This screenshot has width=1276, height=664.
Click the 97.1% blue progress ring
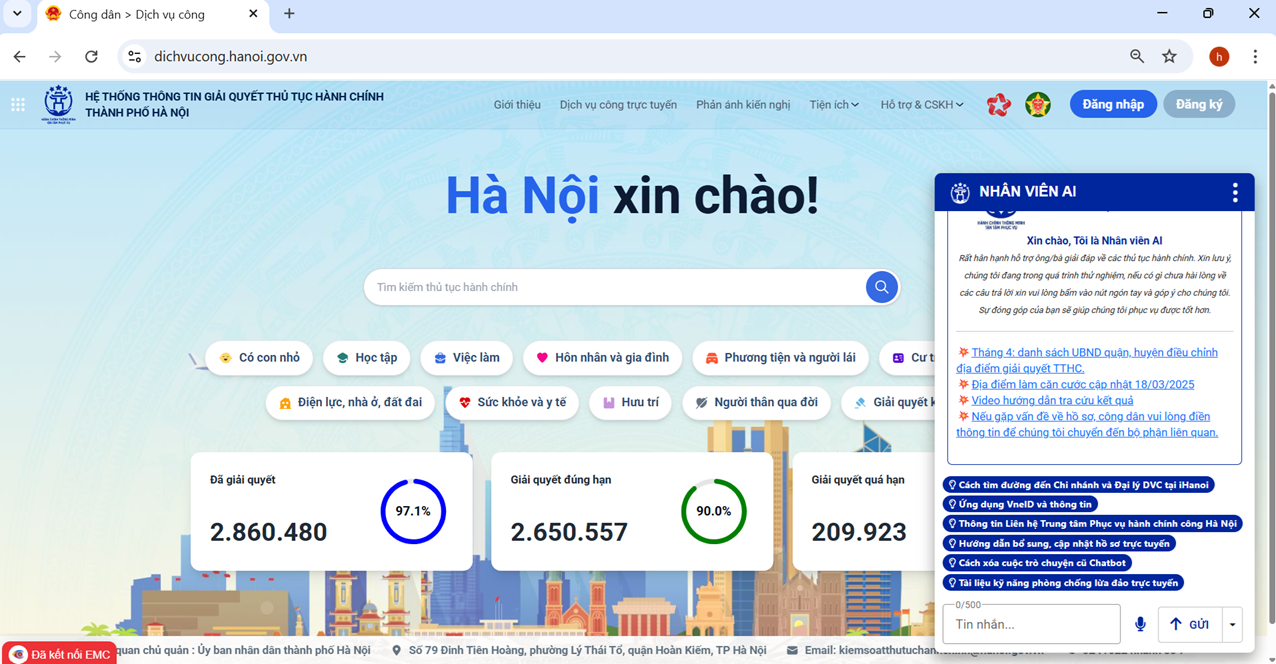(413, 511)
